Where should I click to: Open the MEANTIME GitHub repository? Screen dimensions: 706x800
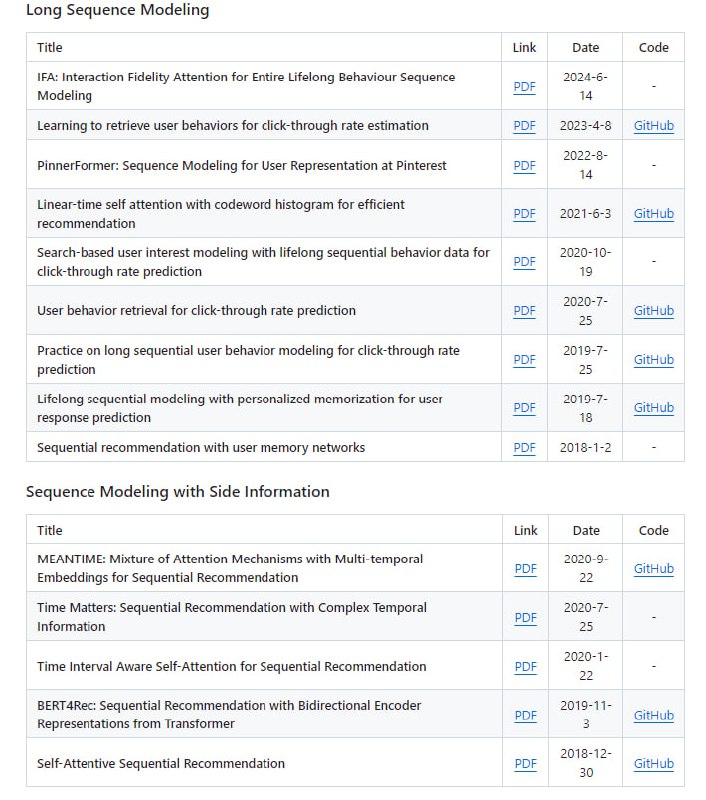click(x=653, y=569)
